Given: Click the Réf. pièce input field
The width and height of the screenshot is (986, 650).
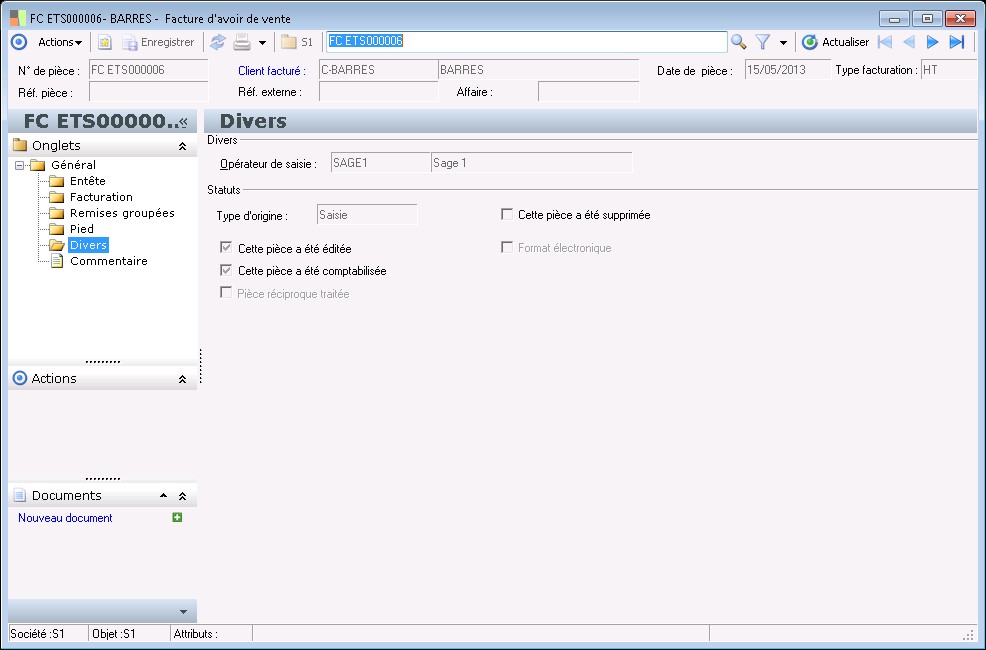Looking at the screenshot, I should click(148, 92).
